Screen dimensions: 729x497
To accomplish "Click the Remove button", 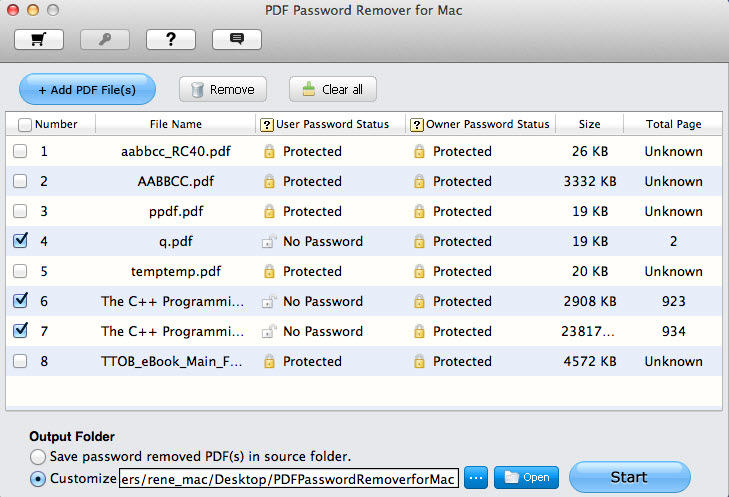I will [x=223, y=89].
